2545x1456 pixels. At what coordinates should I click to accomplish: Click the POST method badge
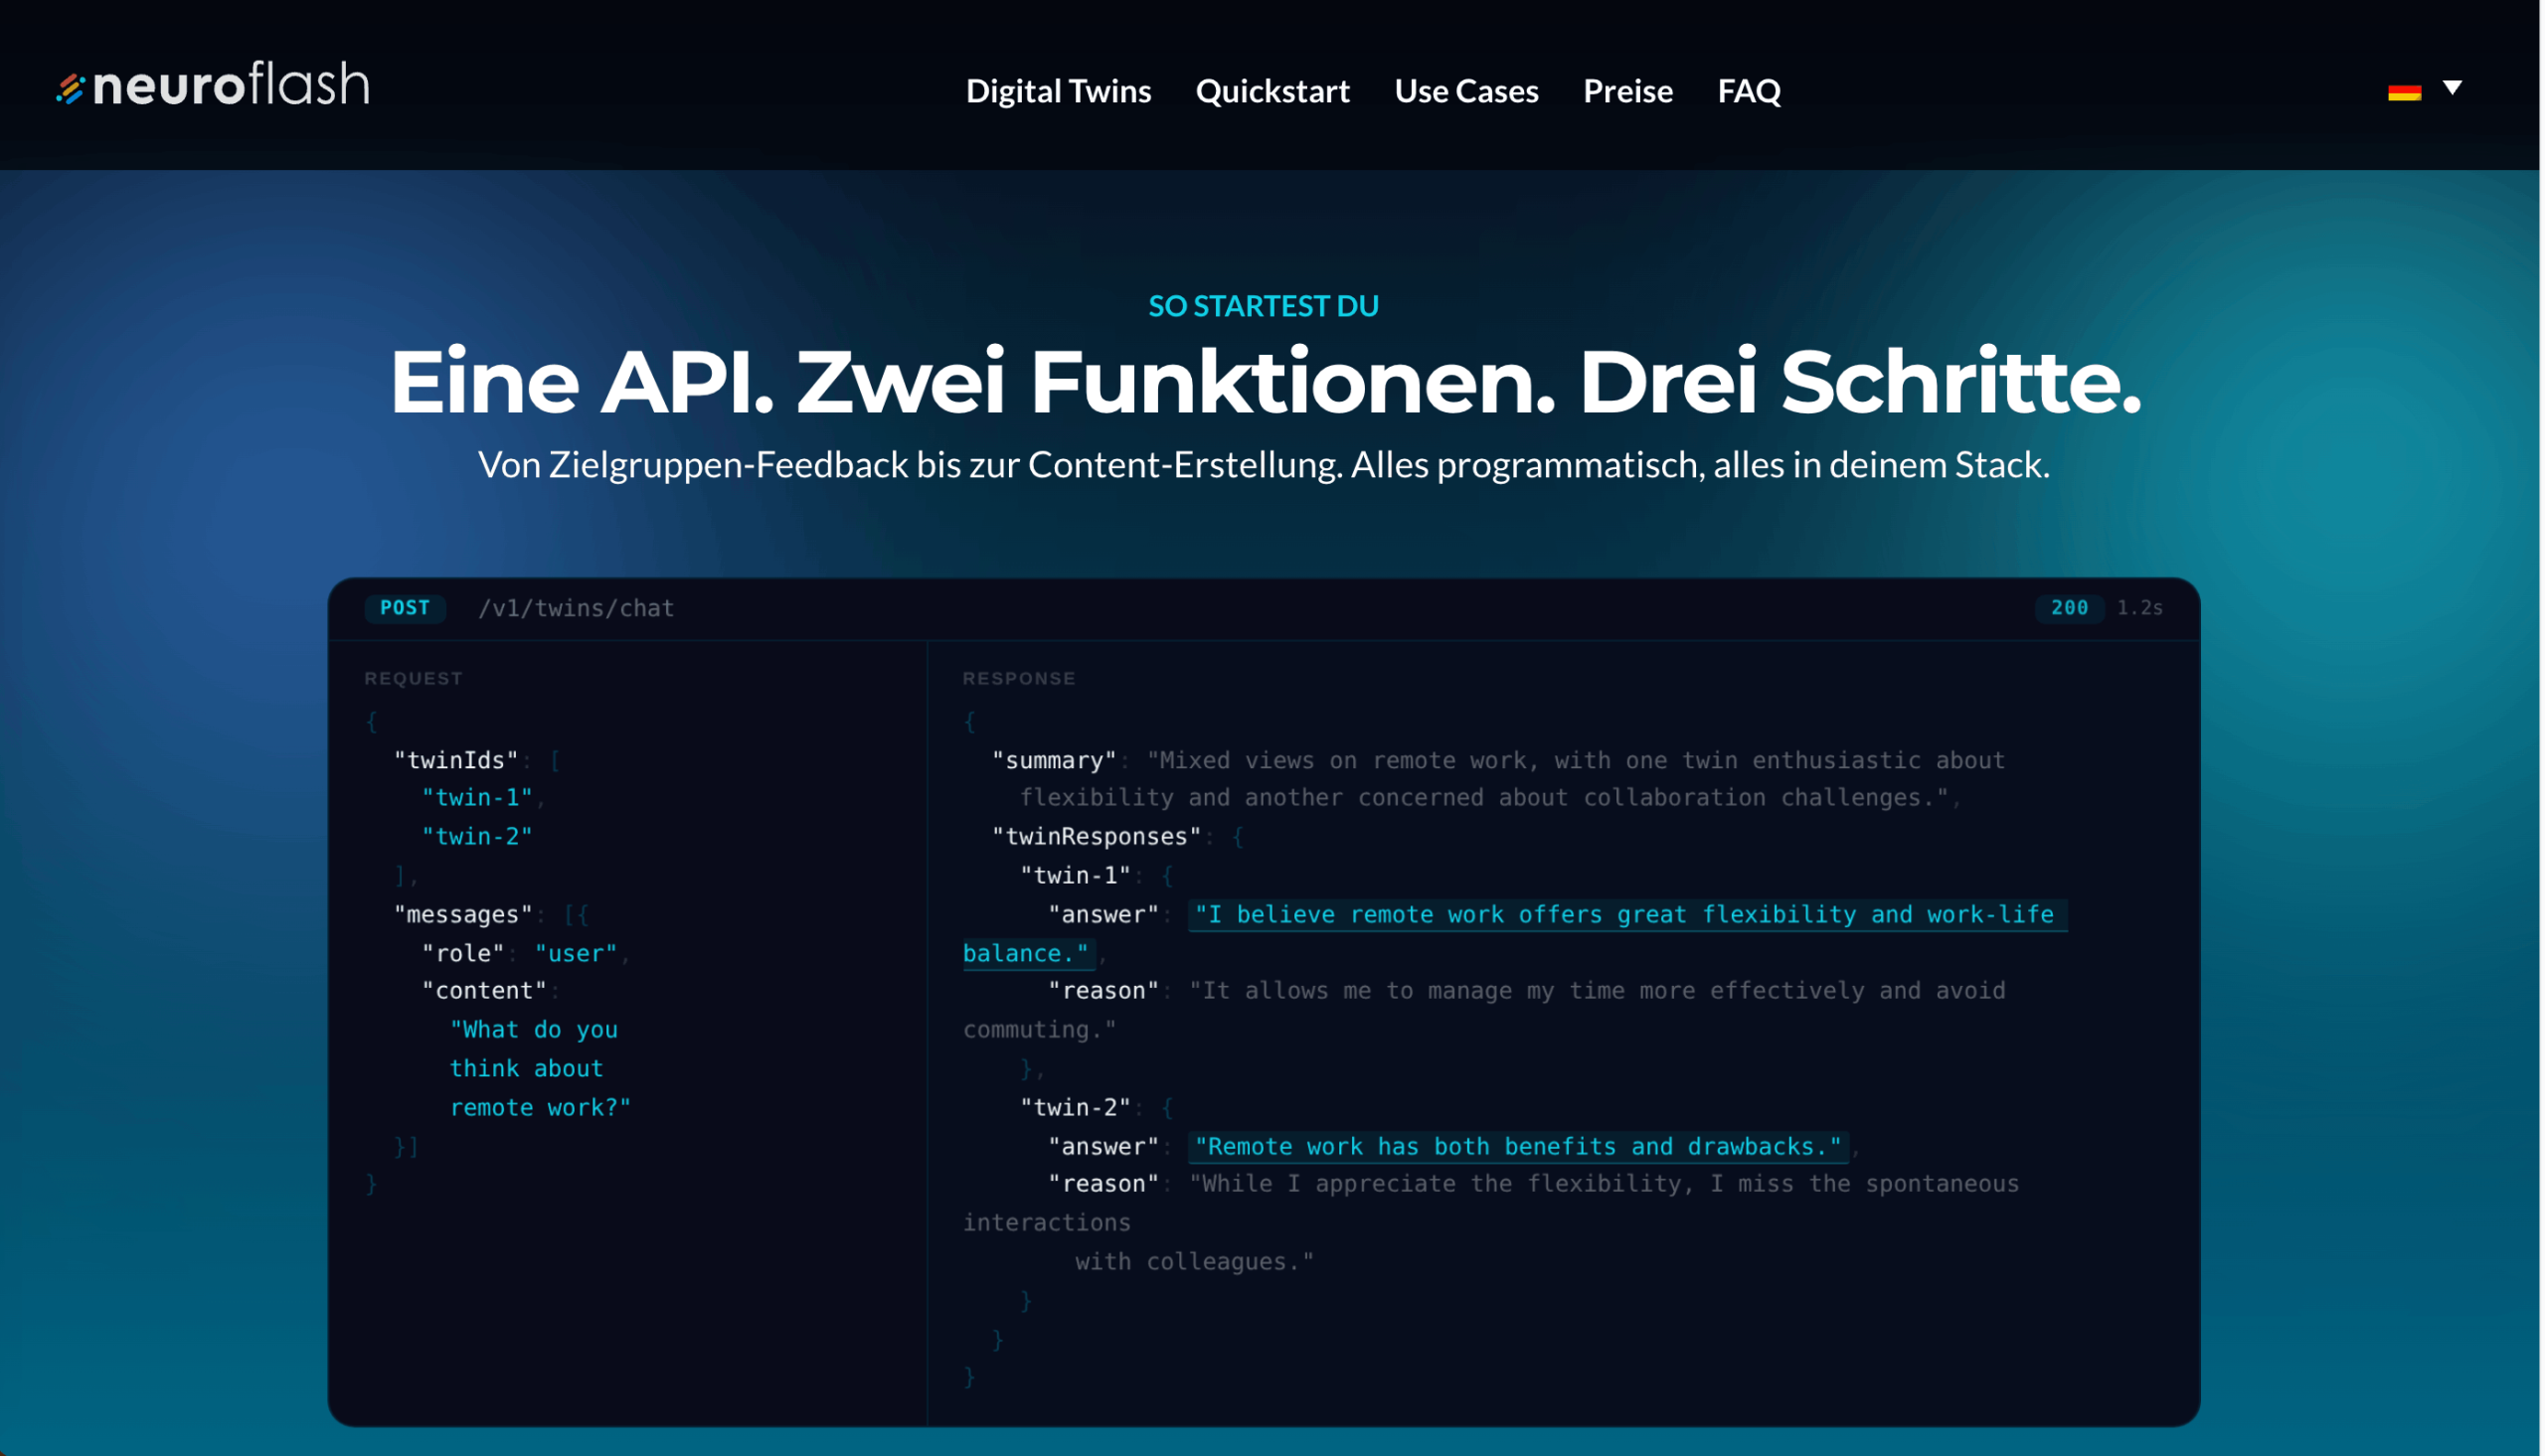404,607
